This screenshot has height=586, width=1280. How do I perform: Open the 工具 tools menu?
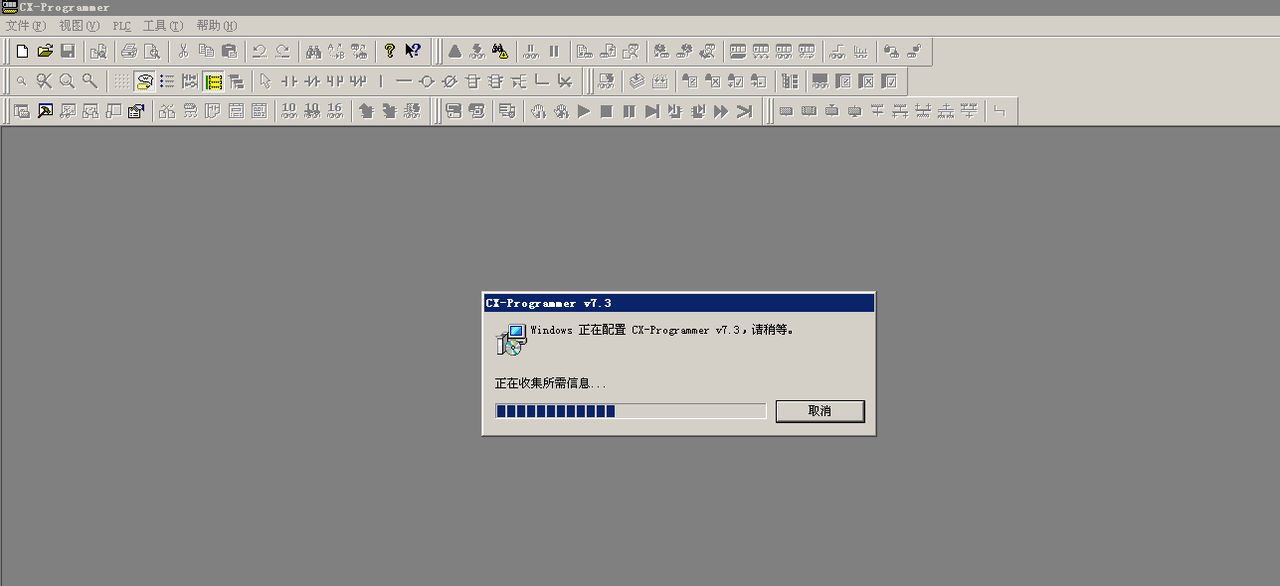(162, 26)
